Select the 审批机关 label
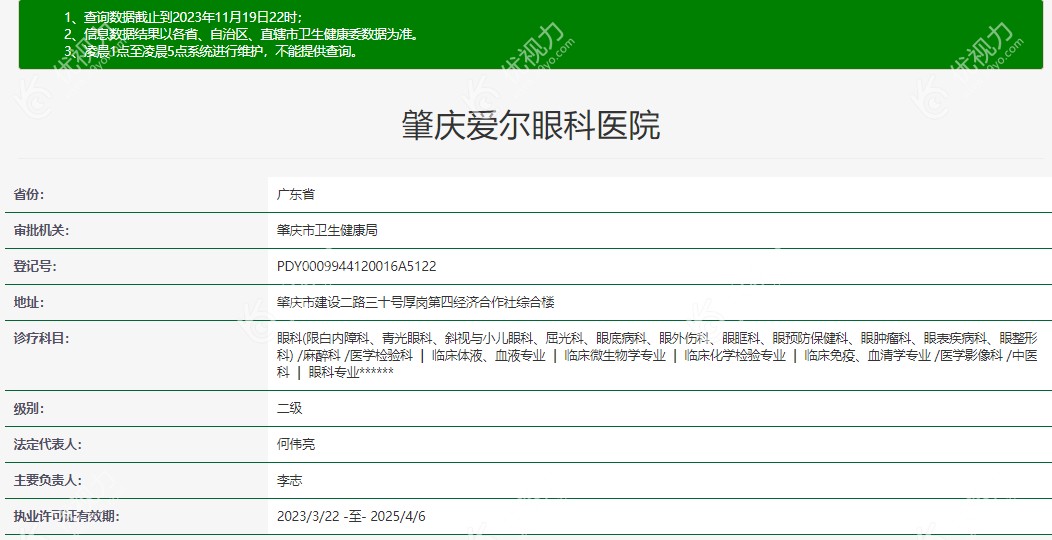The height and width of the screenshot is (540, 1052). pos(42,231)
